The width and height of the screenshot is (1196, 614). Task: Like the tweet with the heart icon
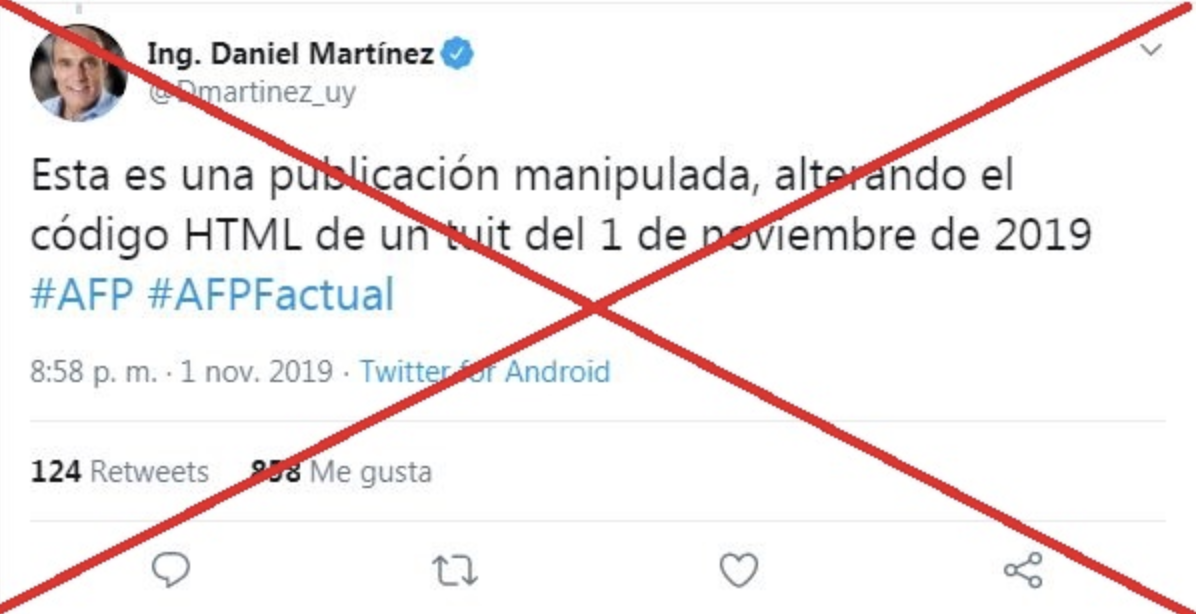(738, 571)
